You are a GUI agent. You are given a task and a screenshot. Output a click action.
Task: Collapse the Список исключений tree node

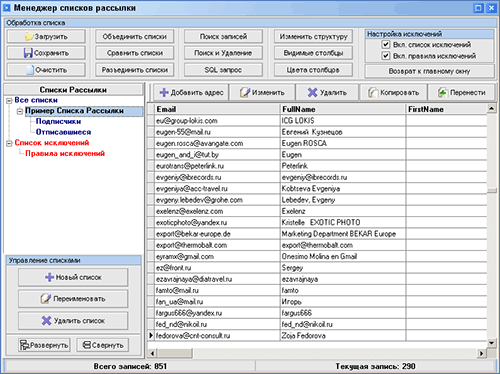point(9,143)
